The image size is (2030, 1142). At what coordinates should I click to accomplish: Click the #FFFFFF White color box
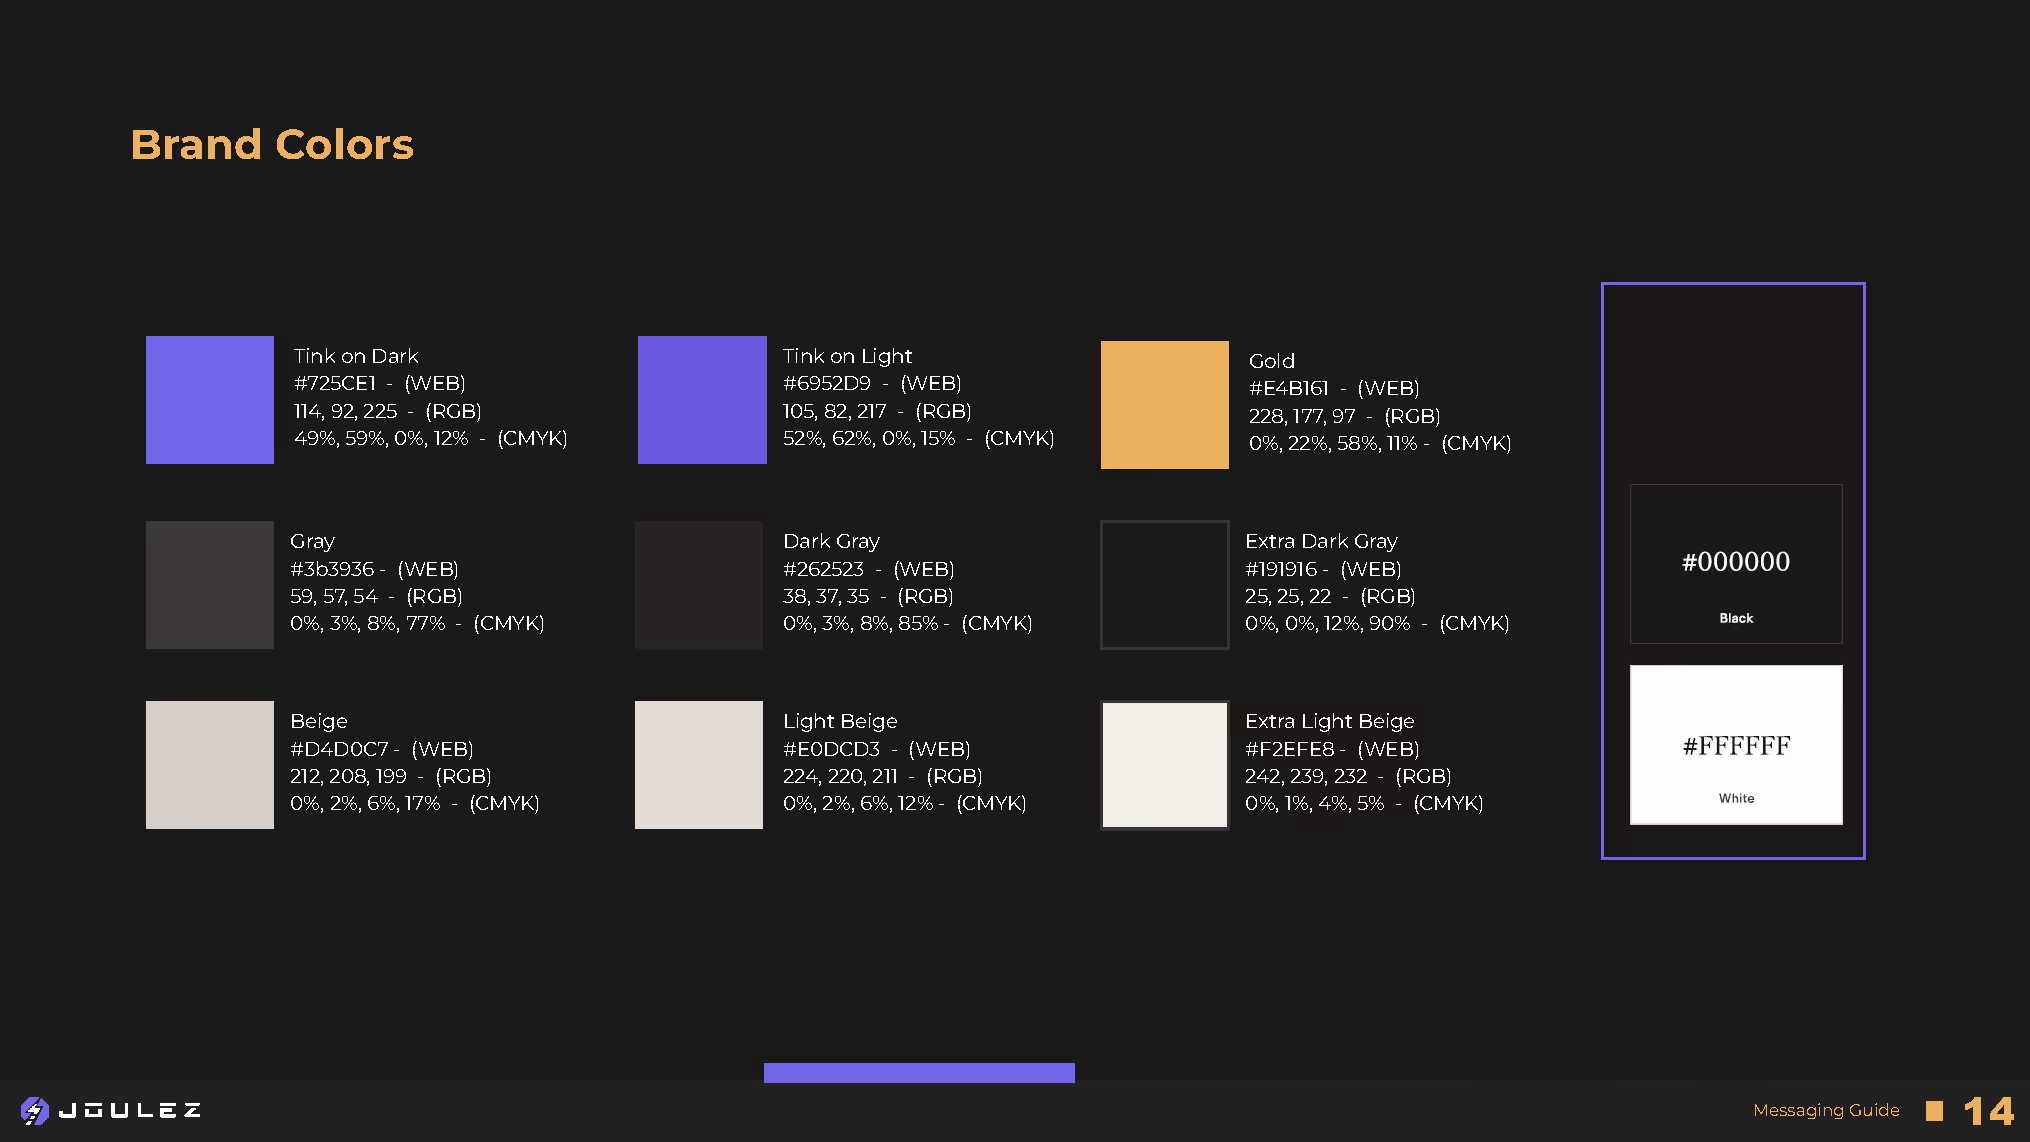(x=1736, y=745)
